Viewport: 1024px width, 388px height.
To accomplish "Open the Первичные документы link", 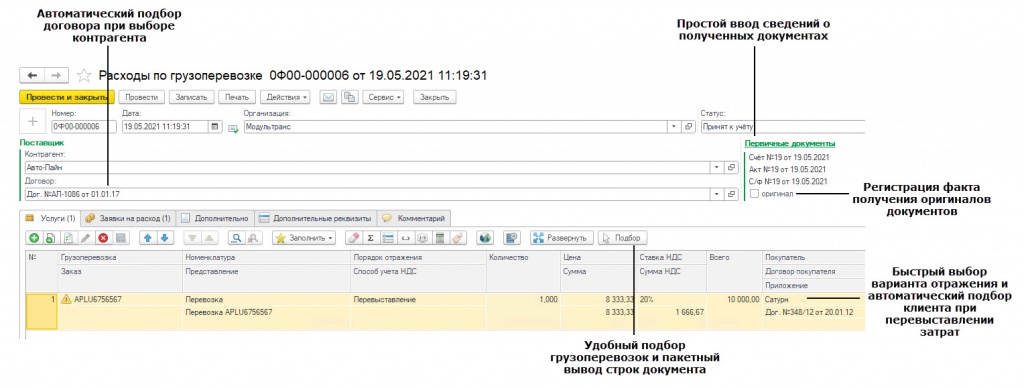I will point(790,144).
